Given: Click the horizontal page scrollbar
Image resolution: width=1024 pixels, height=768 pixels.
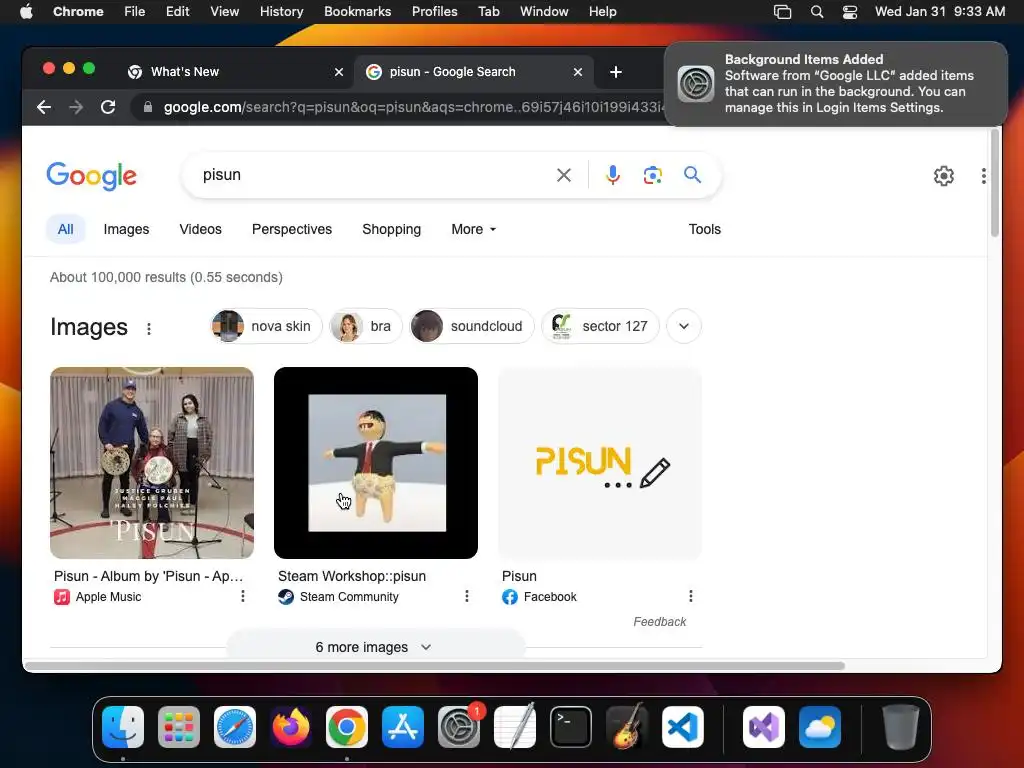Looking at the screenshot, I should 434,665.
